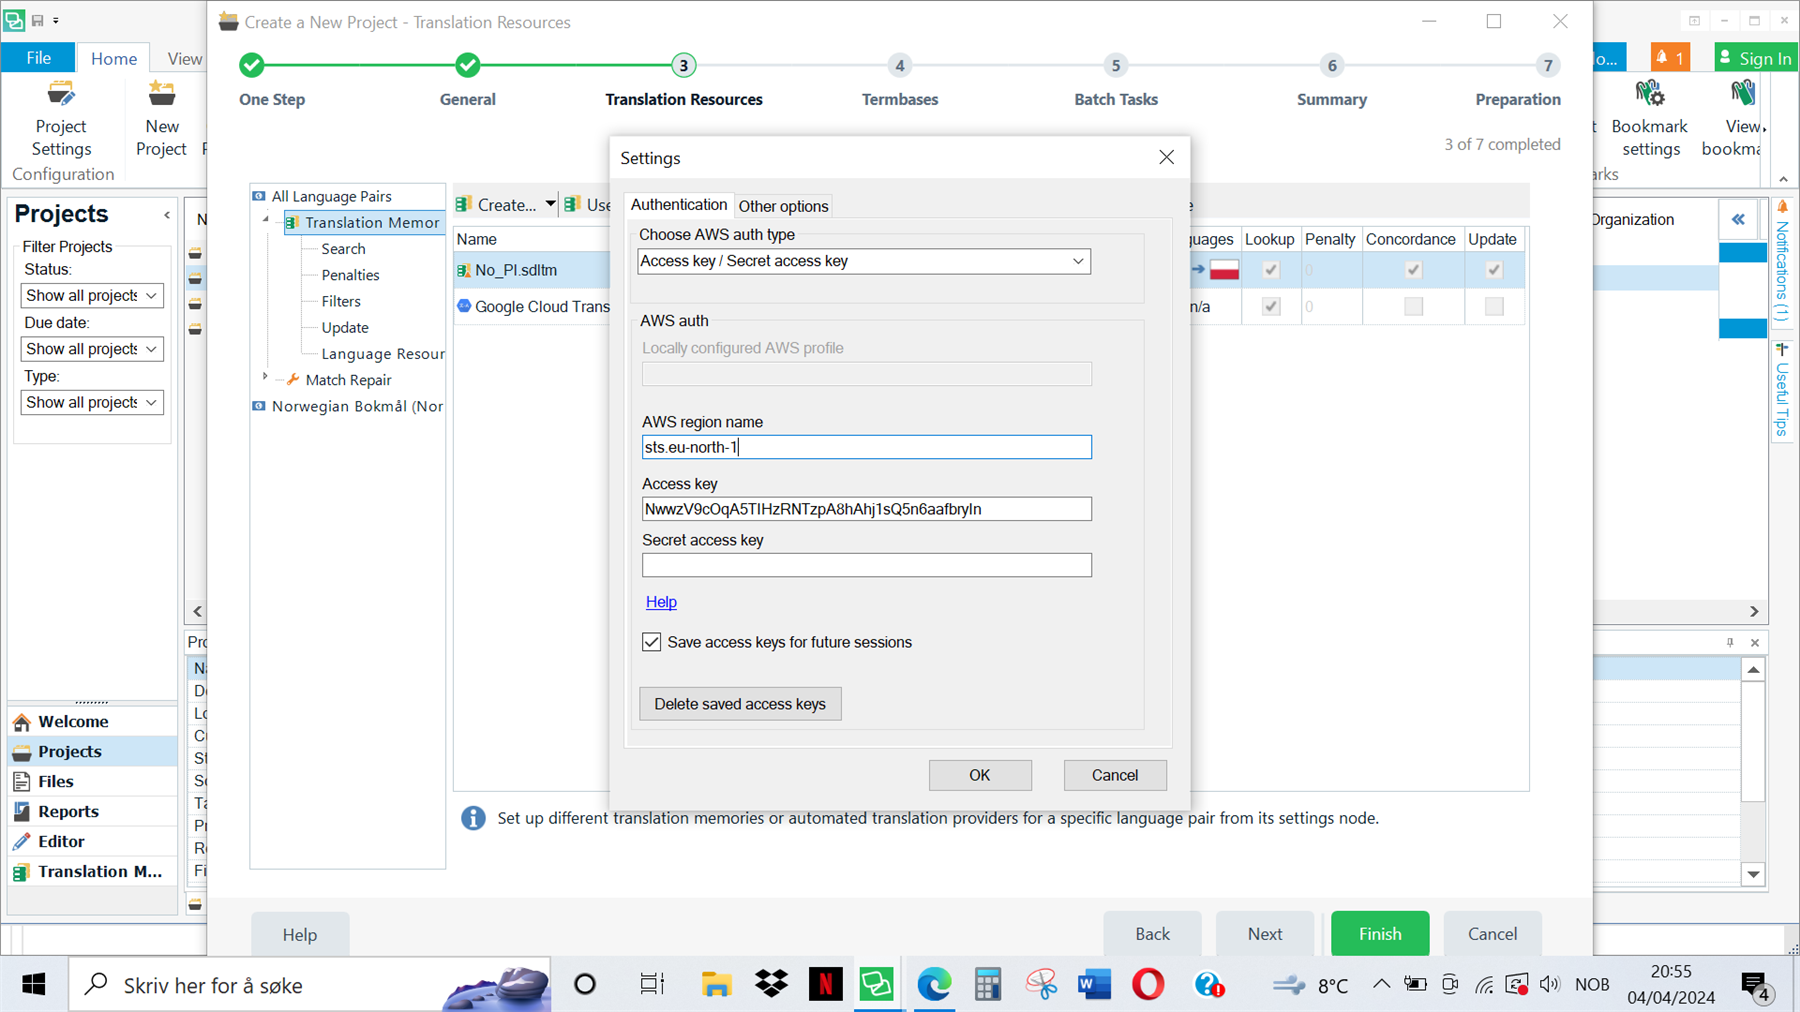1800x1012 pixels.
Task: Switch to the Other options tab
Action: pos(783,206)
